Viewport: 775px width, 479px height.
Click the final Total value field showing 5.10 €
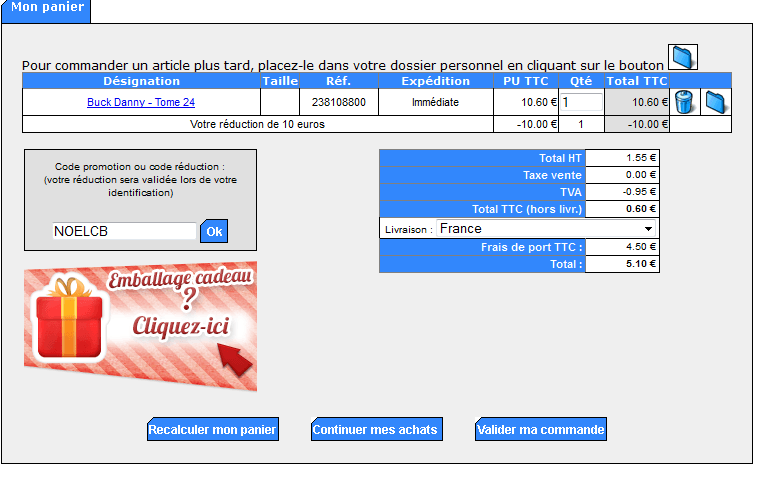pyautogui.click(x=622, y=264)
